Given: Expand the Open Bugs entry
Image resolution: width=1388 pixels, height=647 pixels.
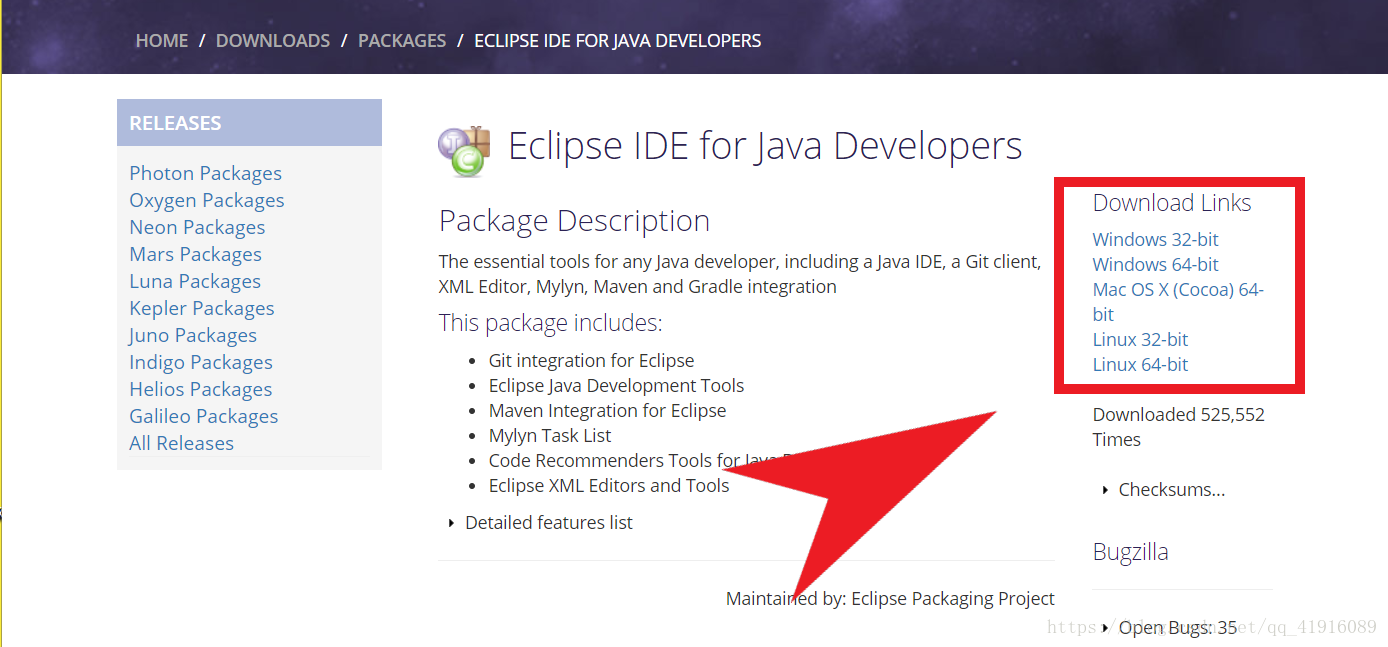Looking at the screenshot, I should click(1169, 627).
